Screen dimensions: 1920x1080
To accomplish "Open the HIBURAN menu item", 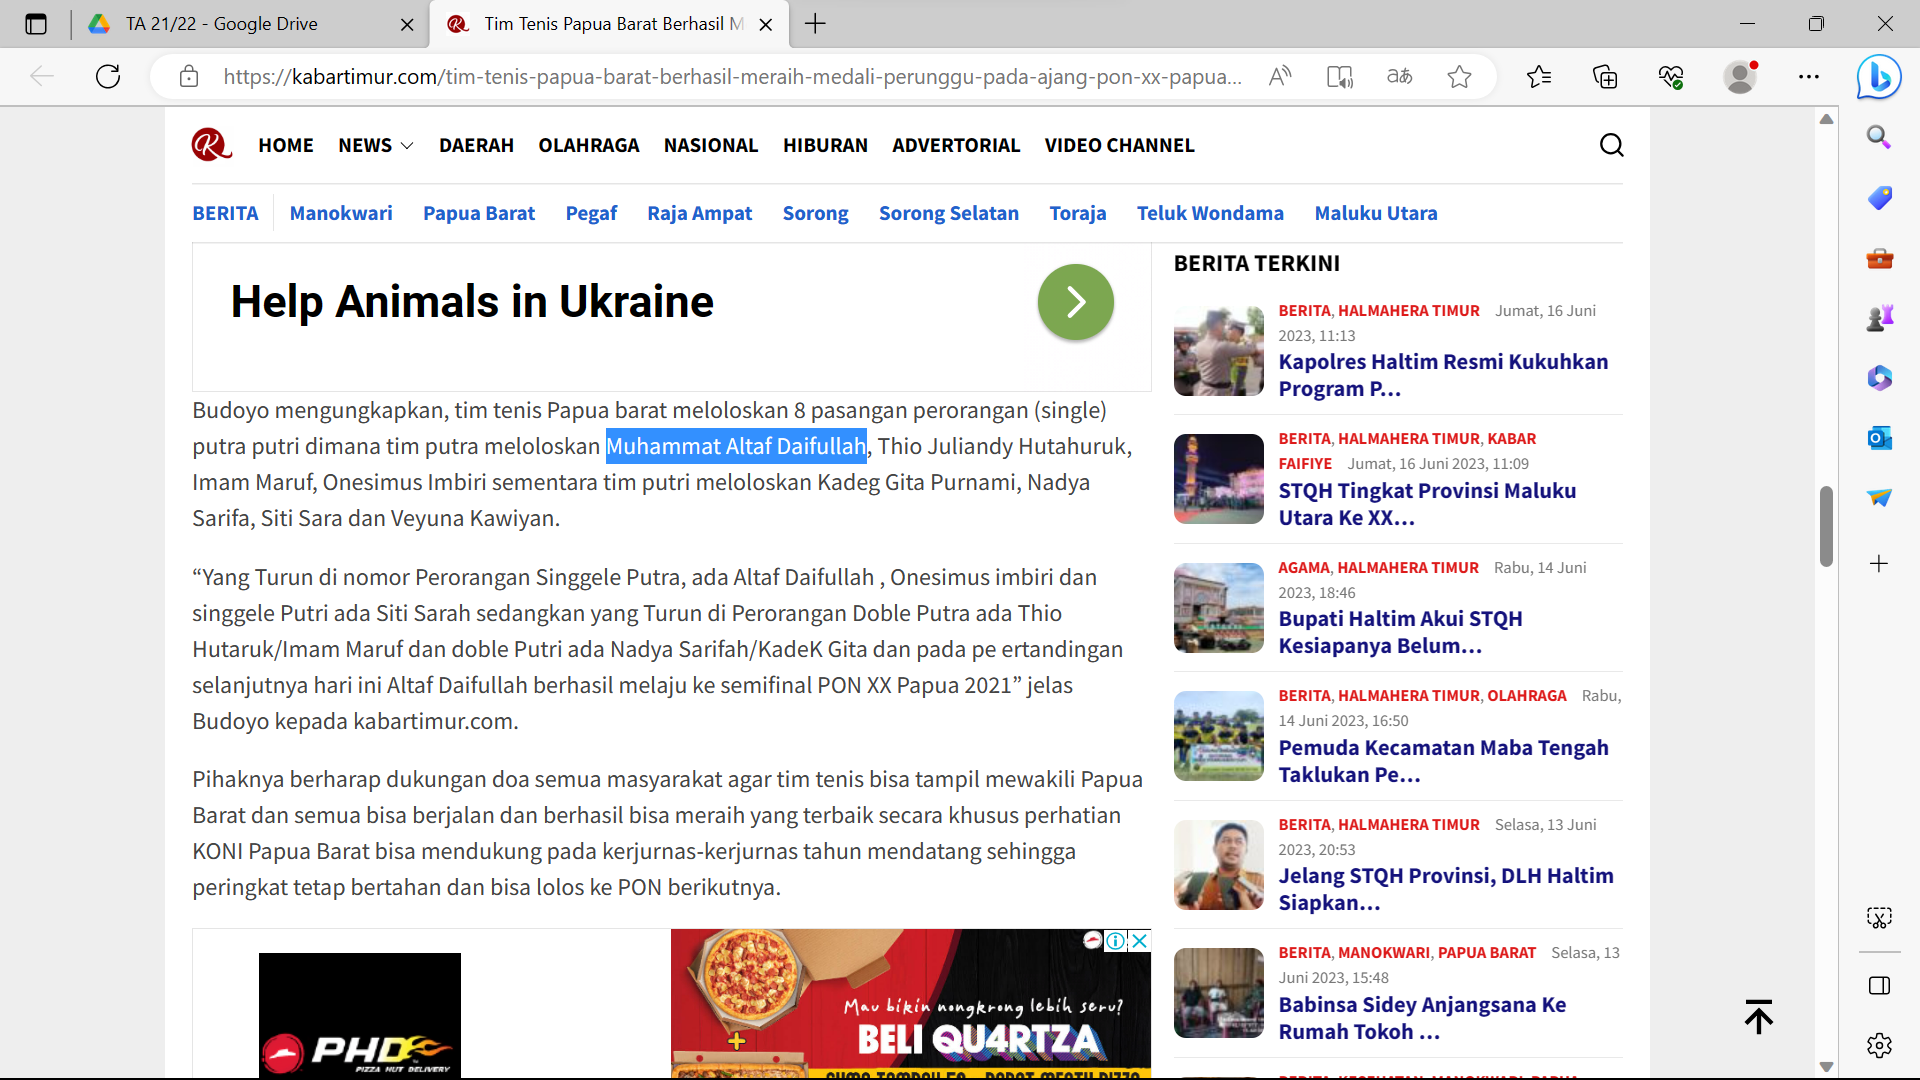I will [x=825, y=145].
